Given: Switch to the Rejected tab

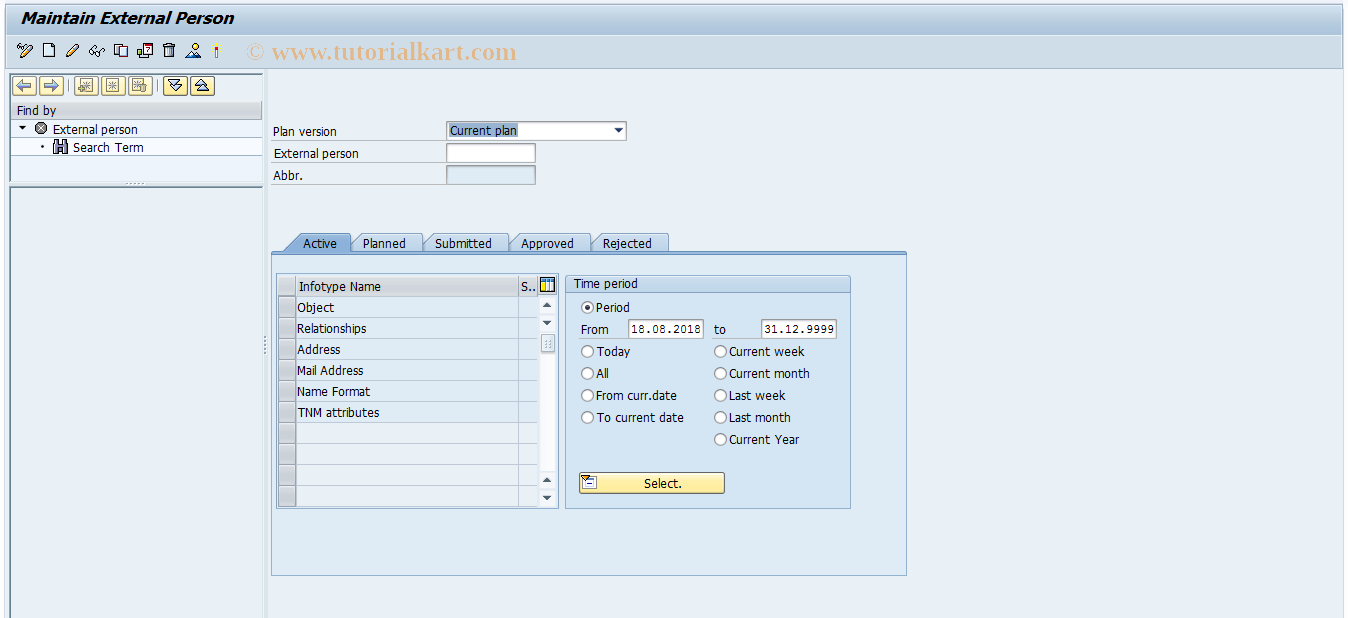Looking at the screenshot, I should click(627, 243).
